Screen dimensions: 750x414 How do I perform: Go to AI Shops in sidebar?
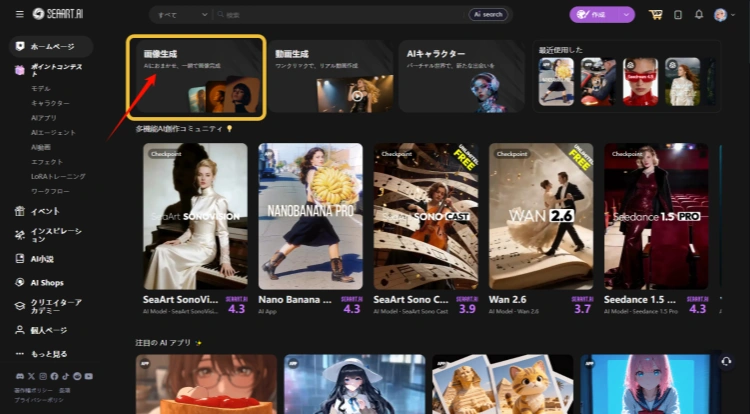pyautogui.click(x=46, y=283)
